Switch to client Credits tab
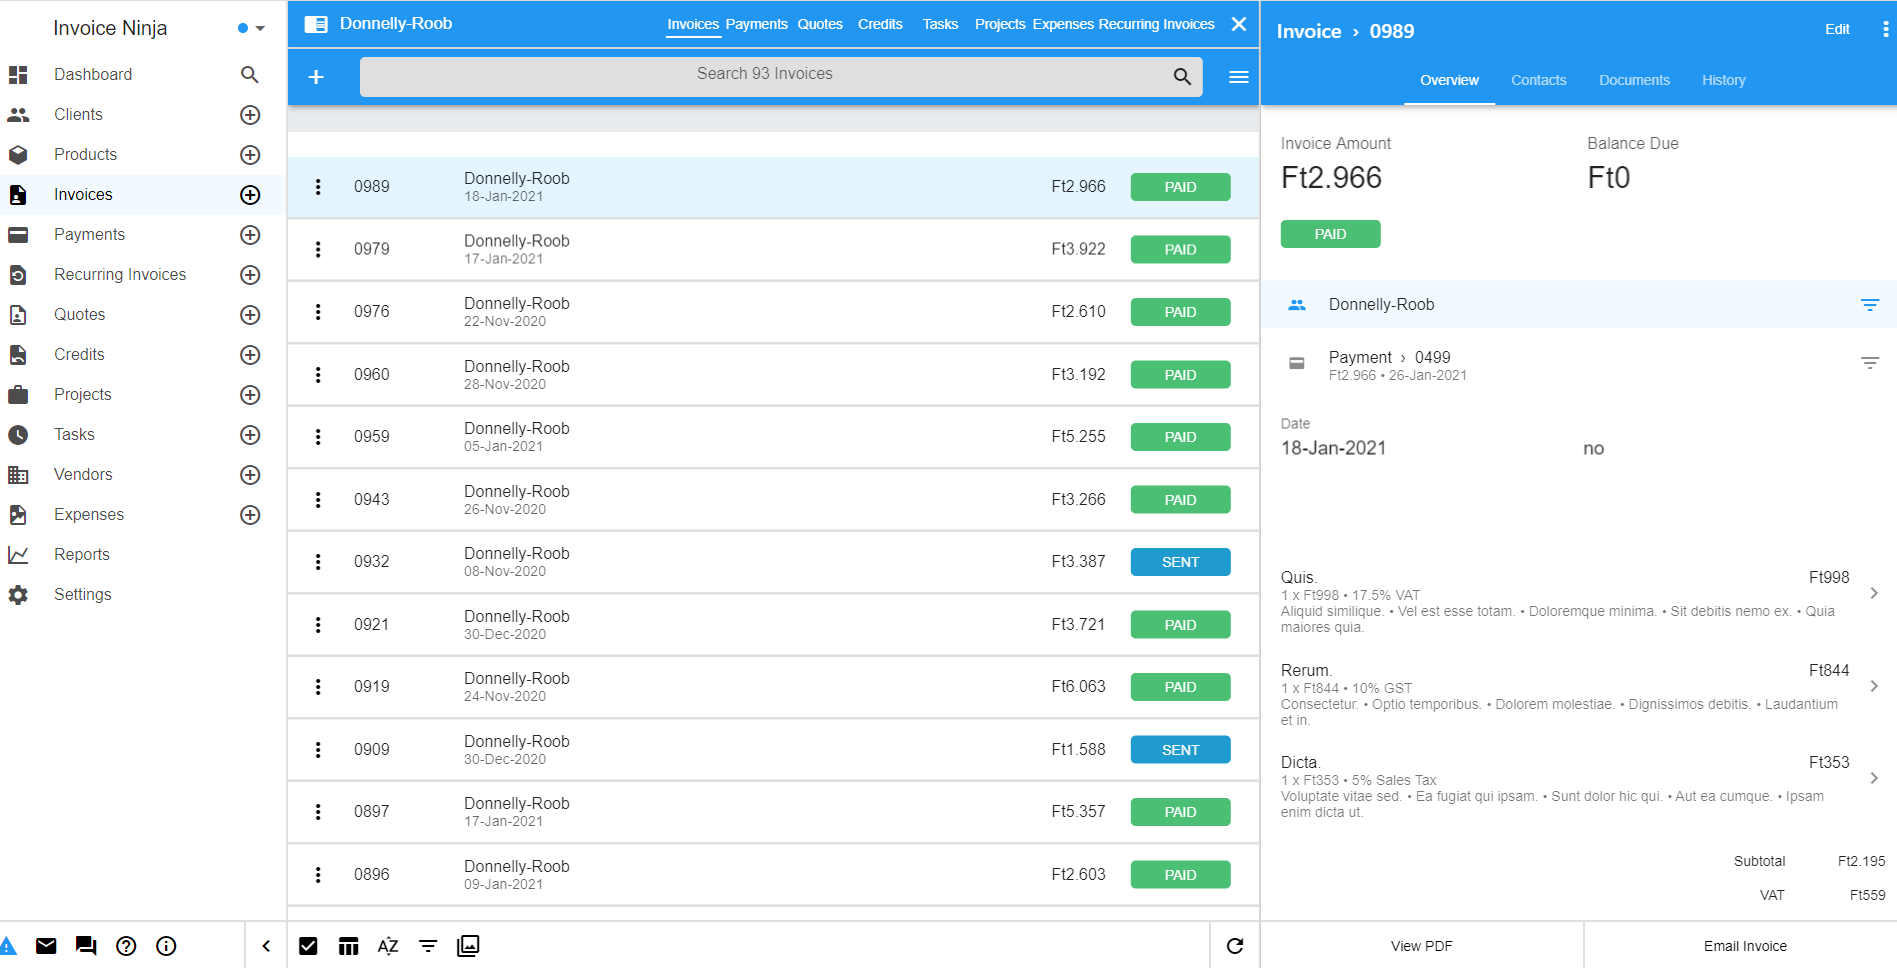The height and width of the screenshot is (968, 1897). click(x=880, y=24)
